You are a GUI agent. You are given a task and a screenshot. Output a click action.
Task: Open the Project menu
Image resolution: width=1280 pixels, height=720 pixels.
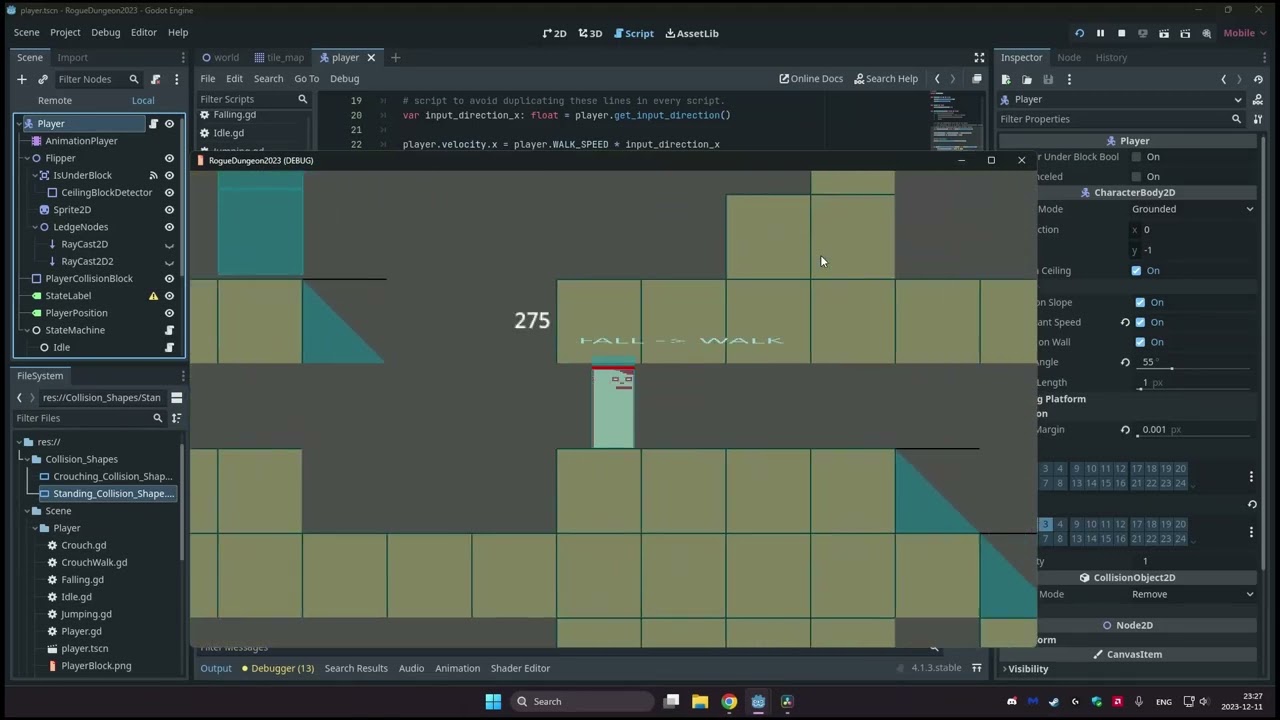(x=65, y=32)
